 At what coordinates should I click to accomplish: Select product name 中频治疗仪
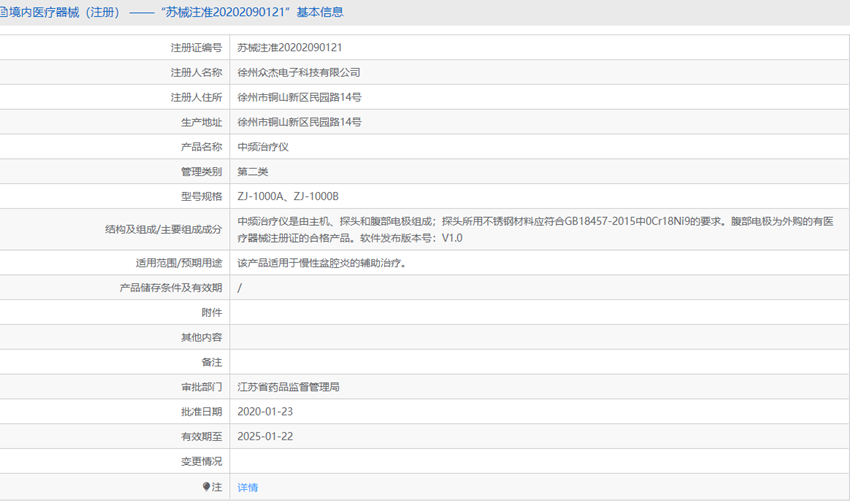pos(263,147)
